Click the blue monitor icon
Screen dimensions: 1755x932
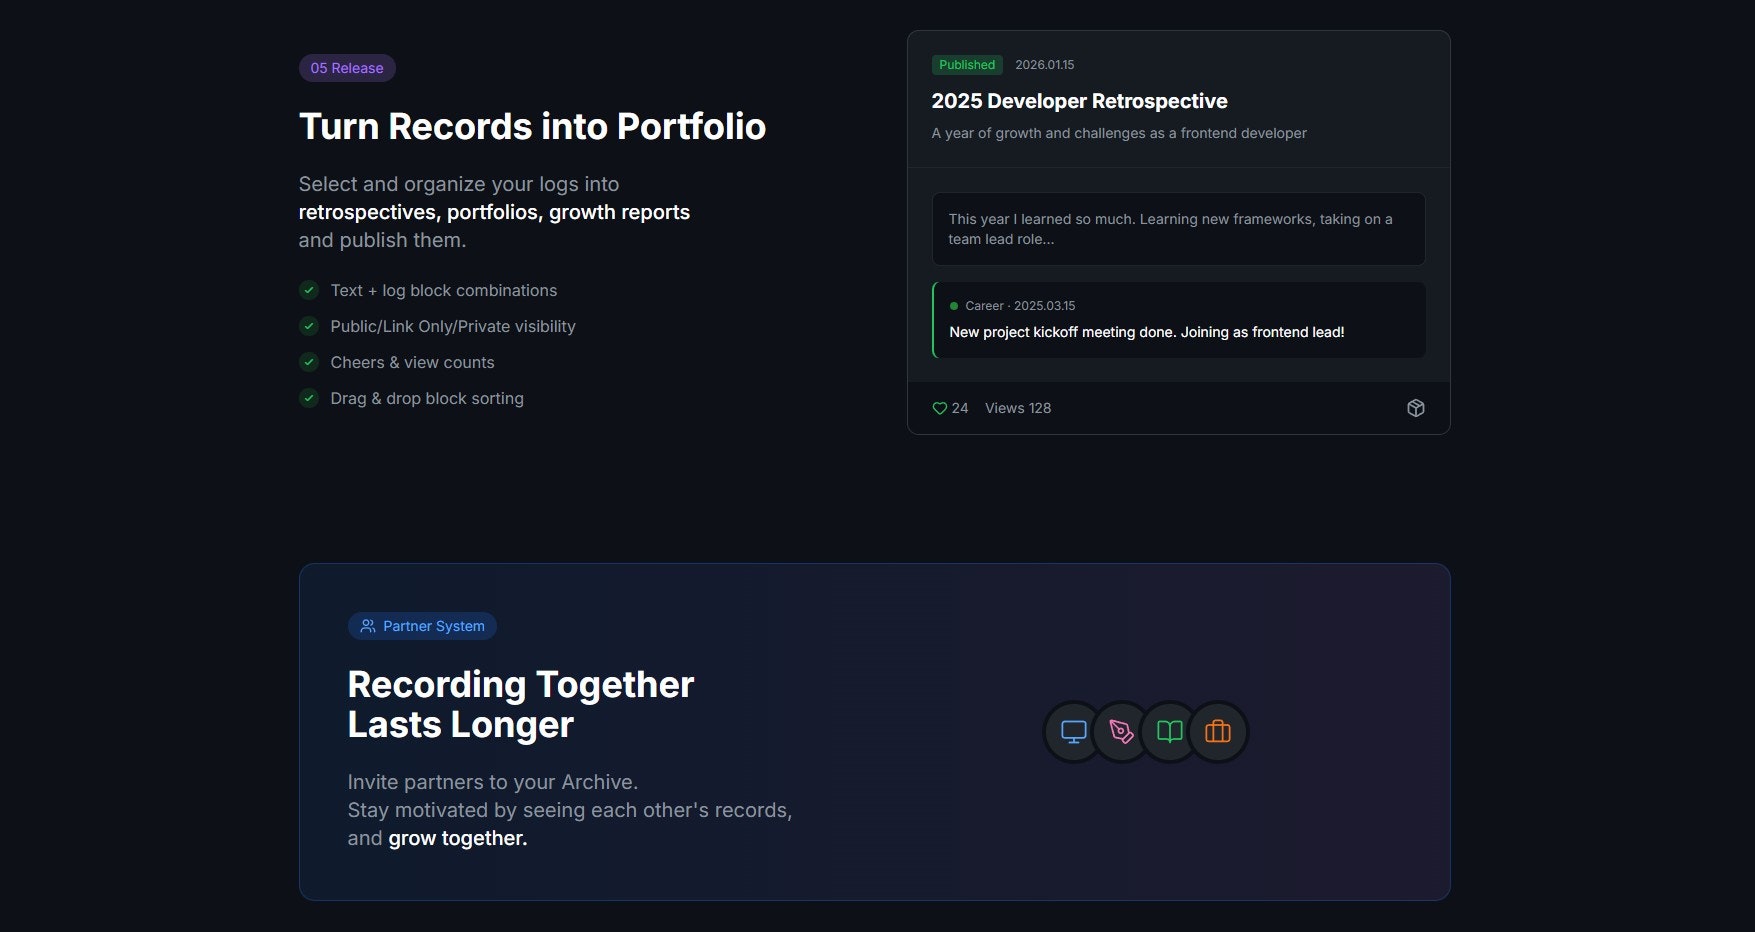coord(1072,731)
